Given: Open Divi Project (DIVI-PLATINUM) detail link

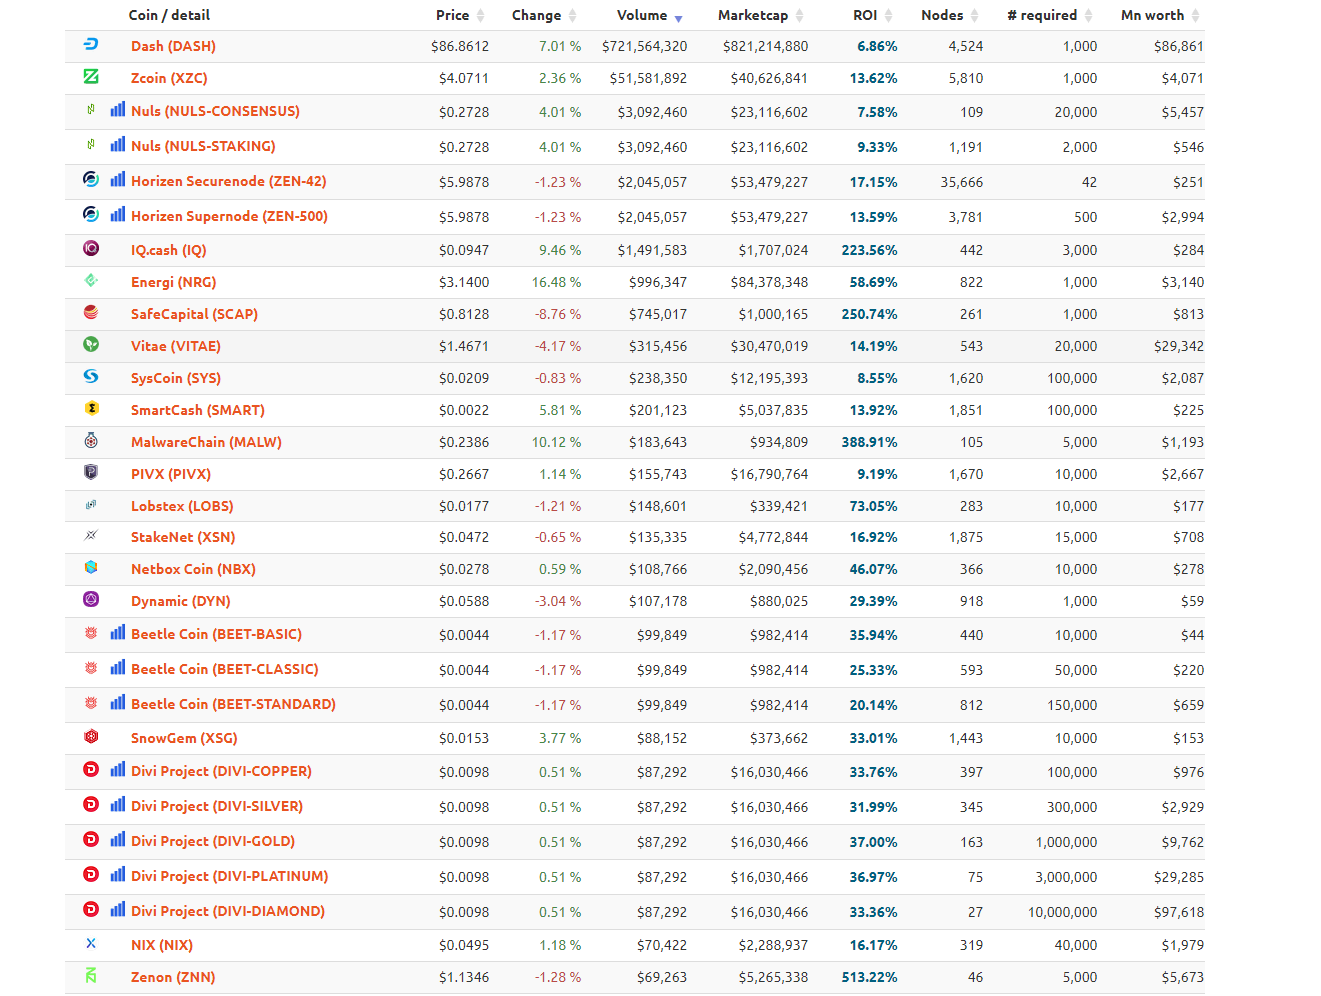Looking at the screenshot, I should [229, 876].
